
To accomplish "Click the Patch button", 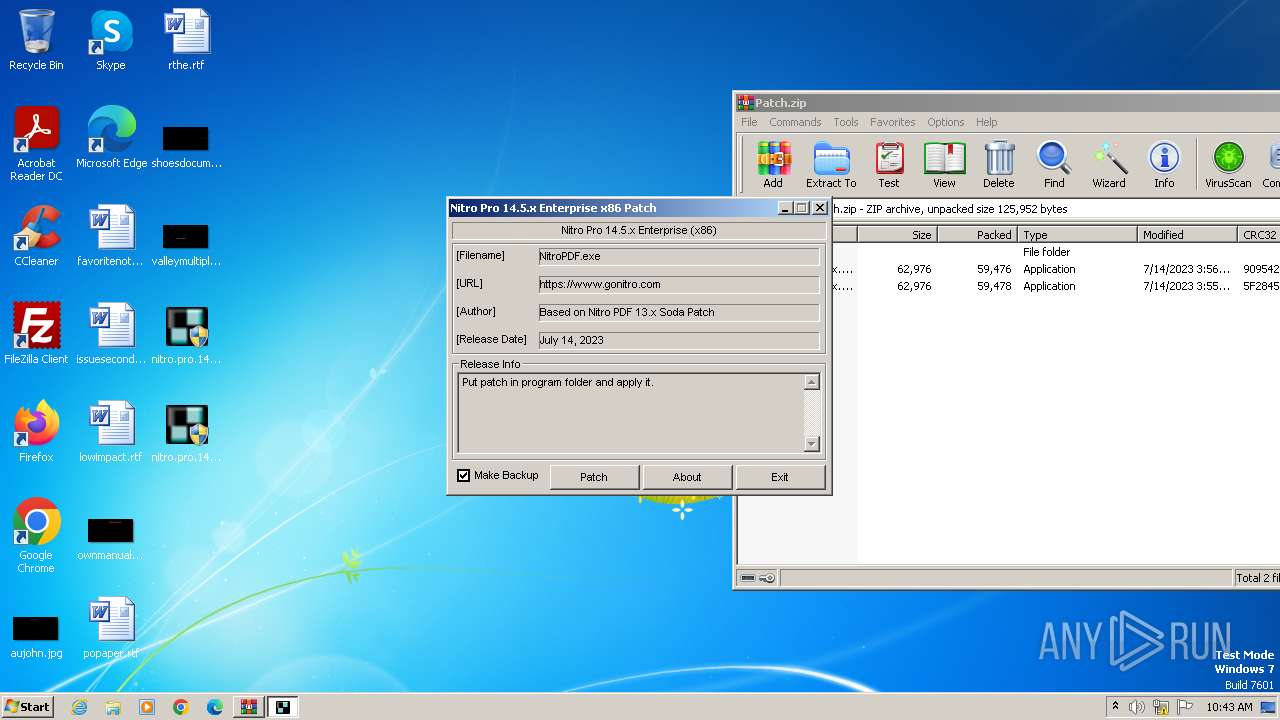I will click(x=594, y=477).
